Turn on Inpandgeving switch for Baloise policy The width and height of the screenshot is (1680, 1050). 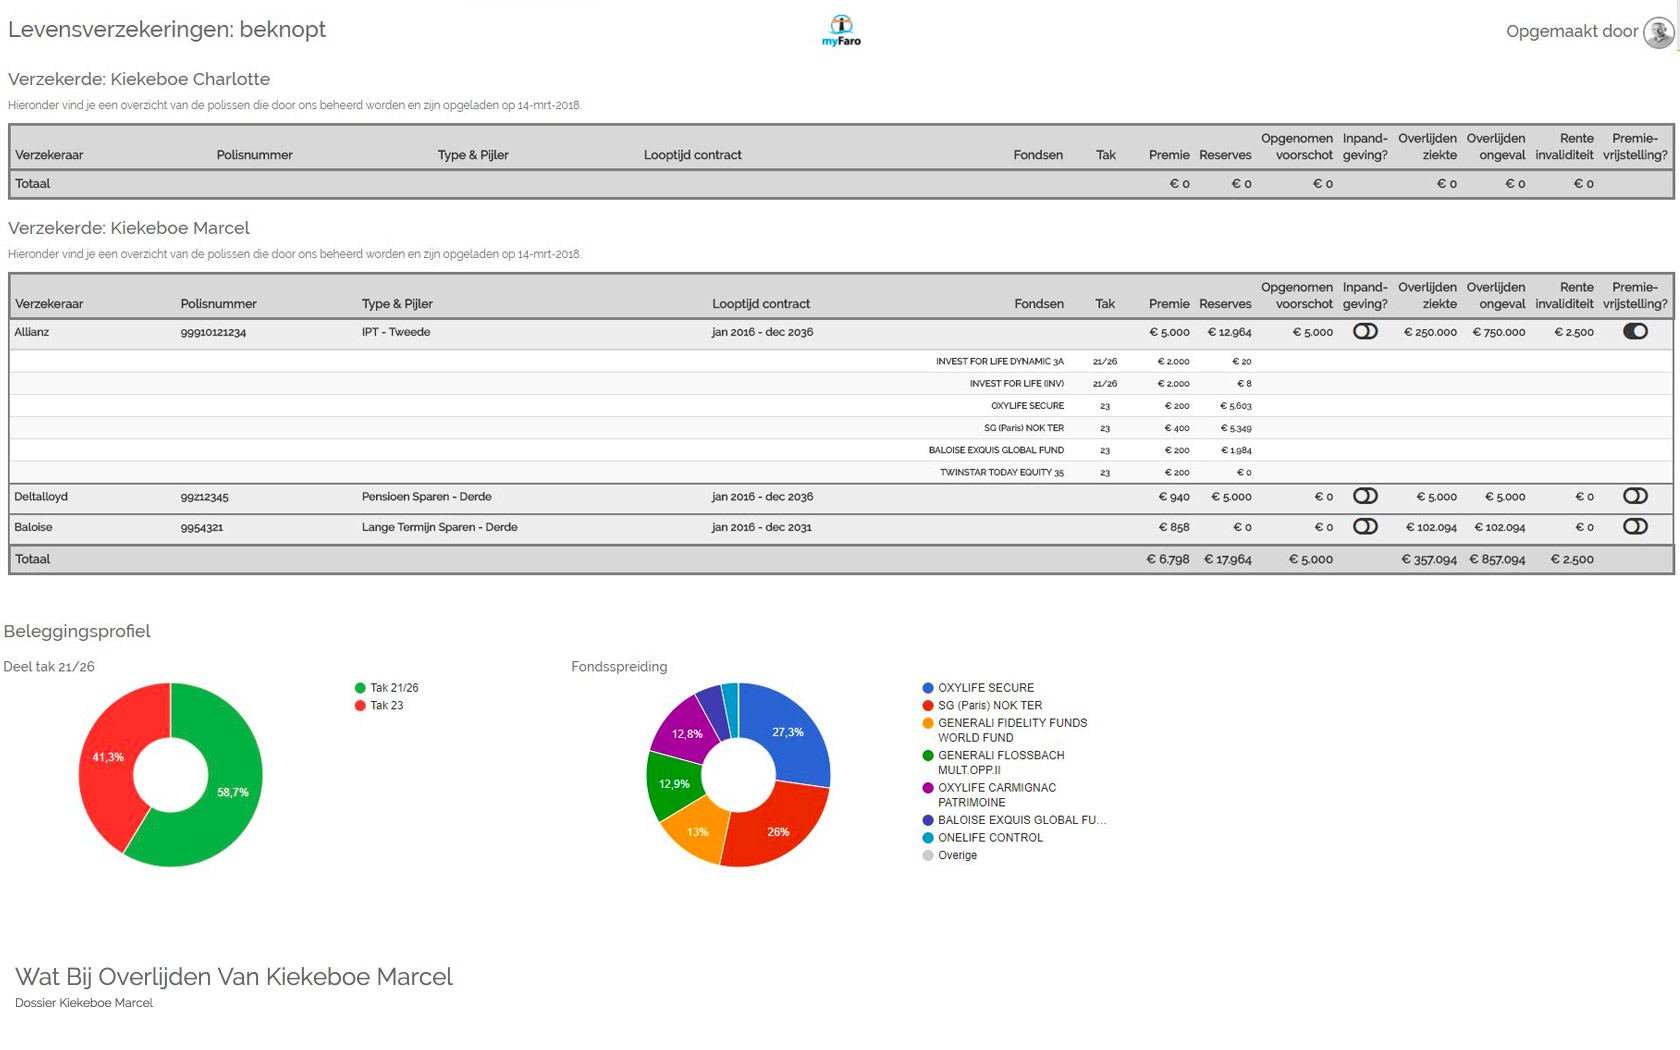point(1365,527)
